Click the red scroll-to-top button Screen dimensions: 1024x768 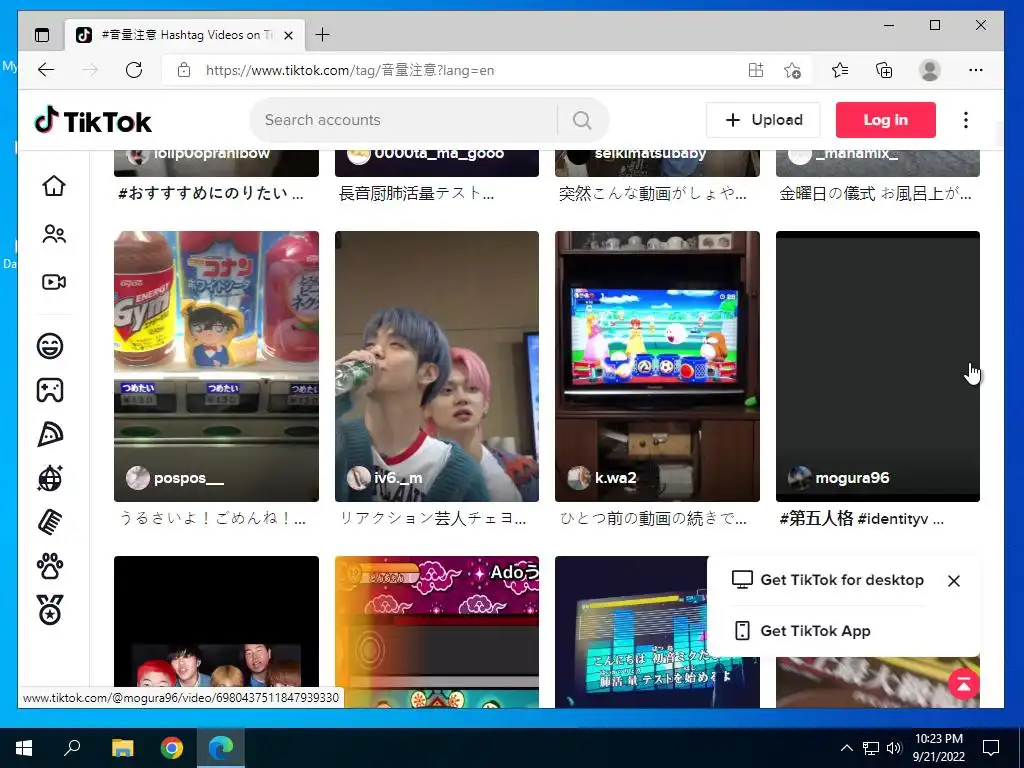963,684
